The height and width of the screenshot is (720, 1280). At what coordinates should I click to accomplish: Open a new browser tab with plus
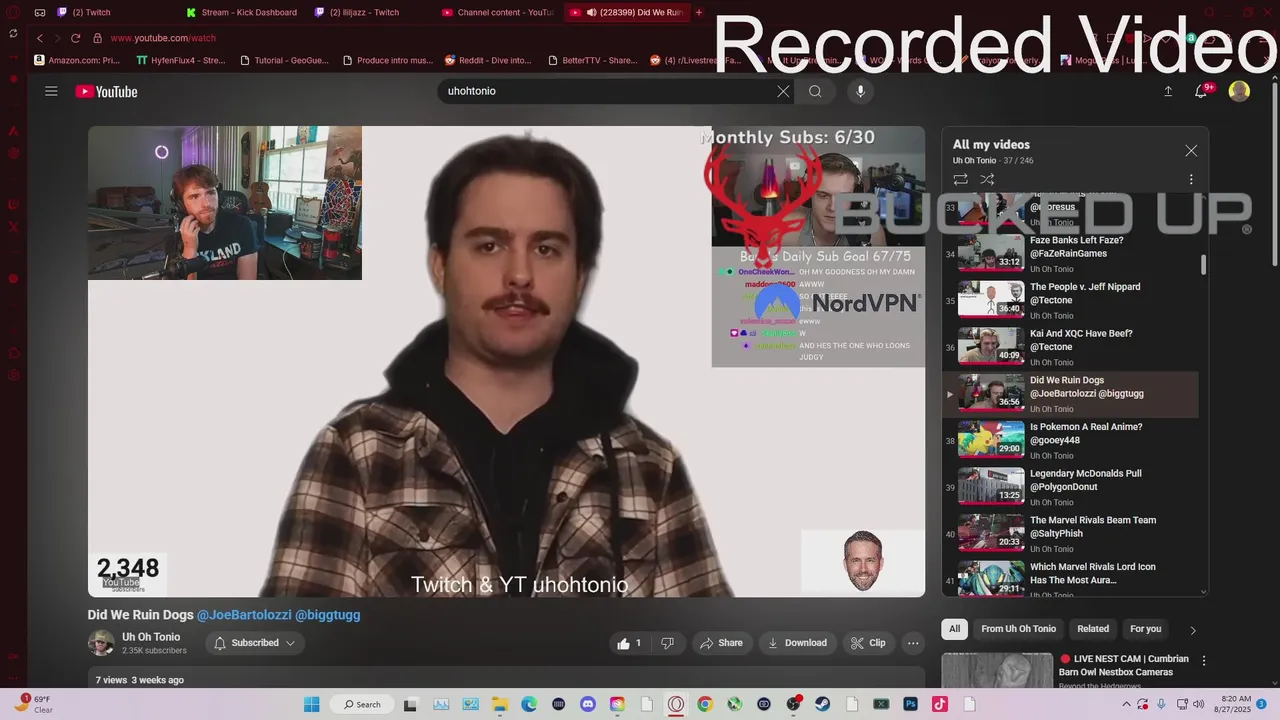coord(699,12)
